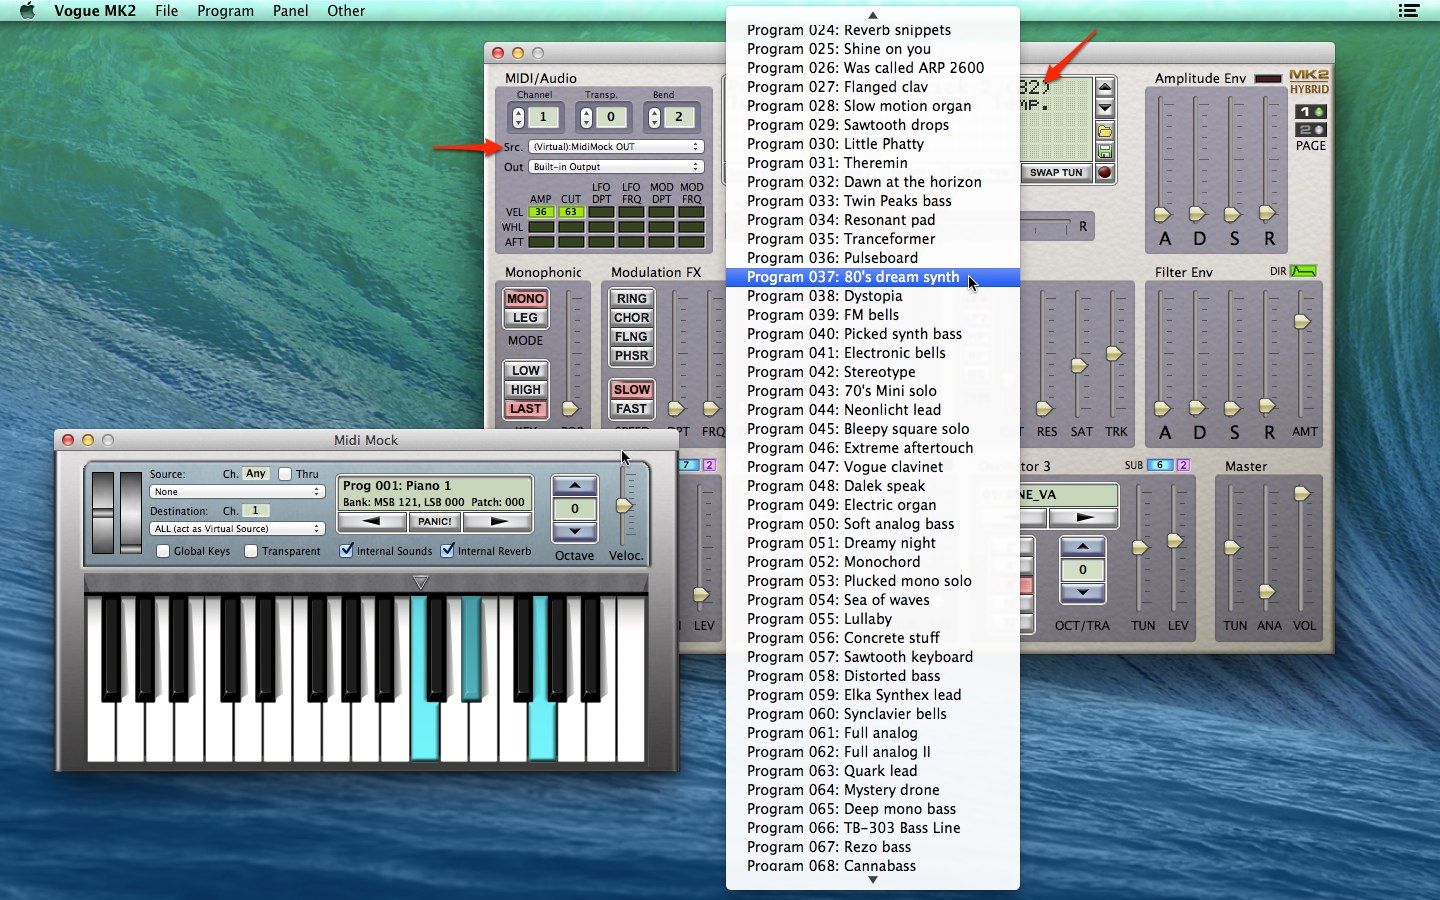Enable the Global Keys checkbox

click(163, 551)
